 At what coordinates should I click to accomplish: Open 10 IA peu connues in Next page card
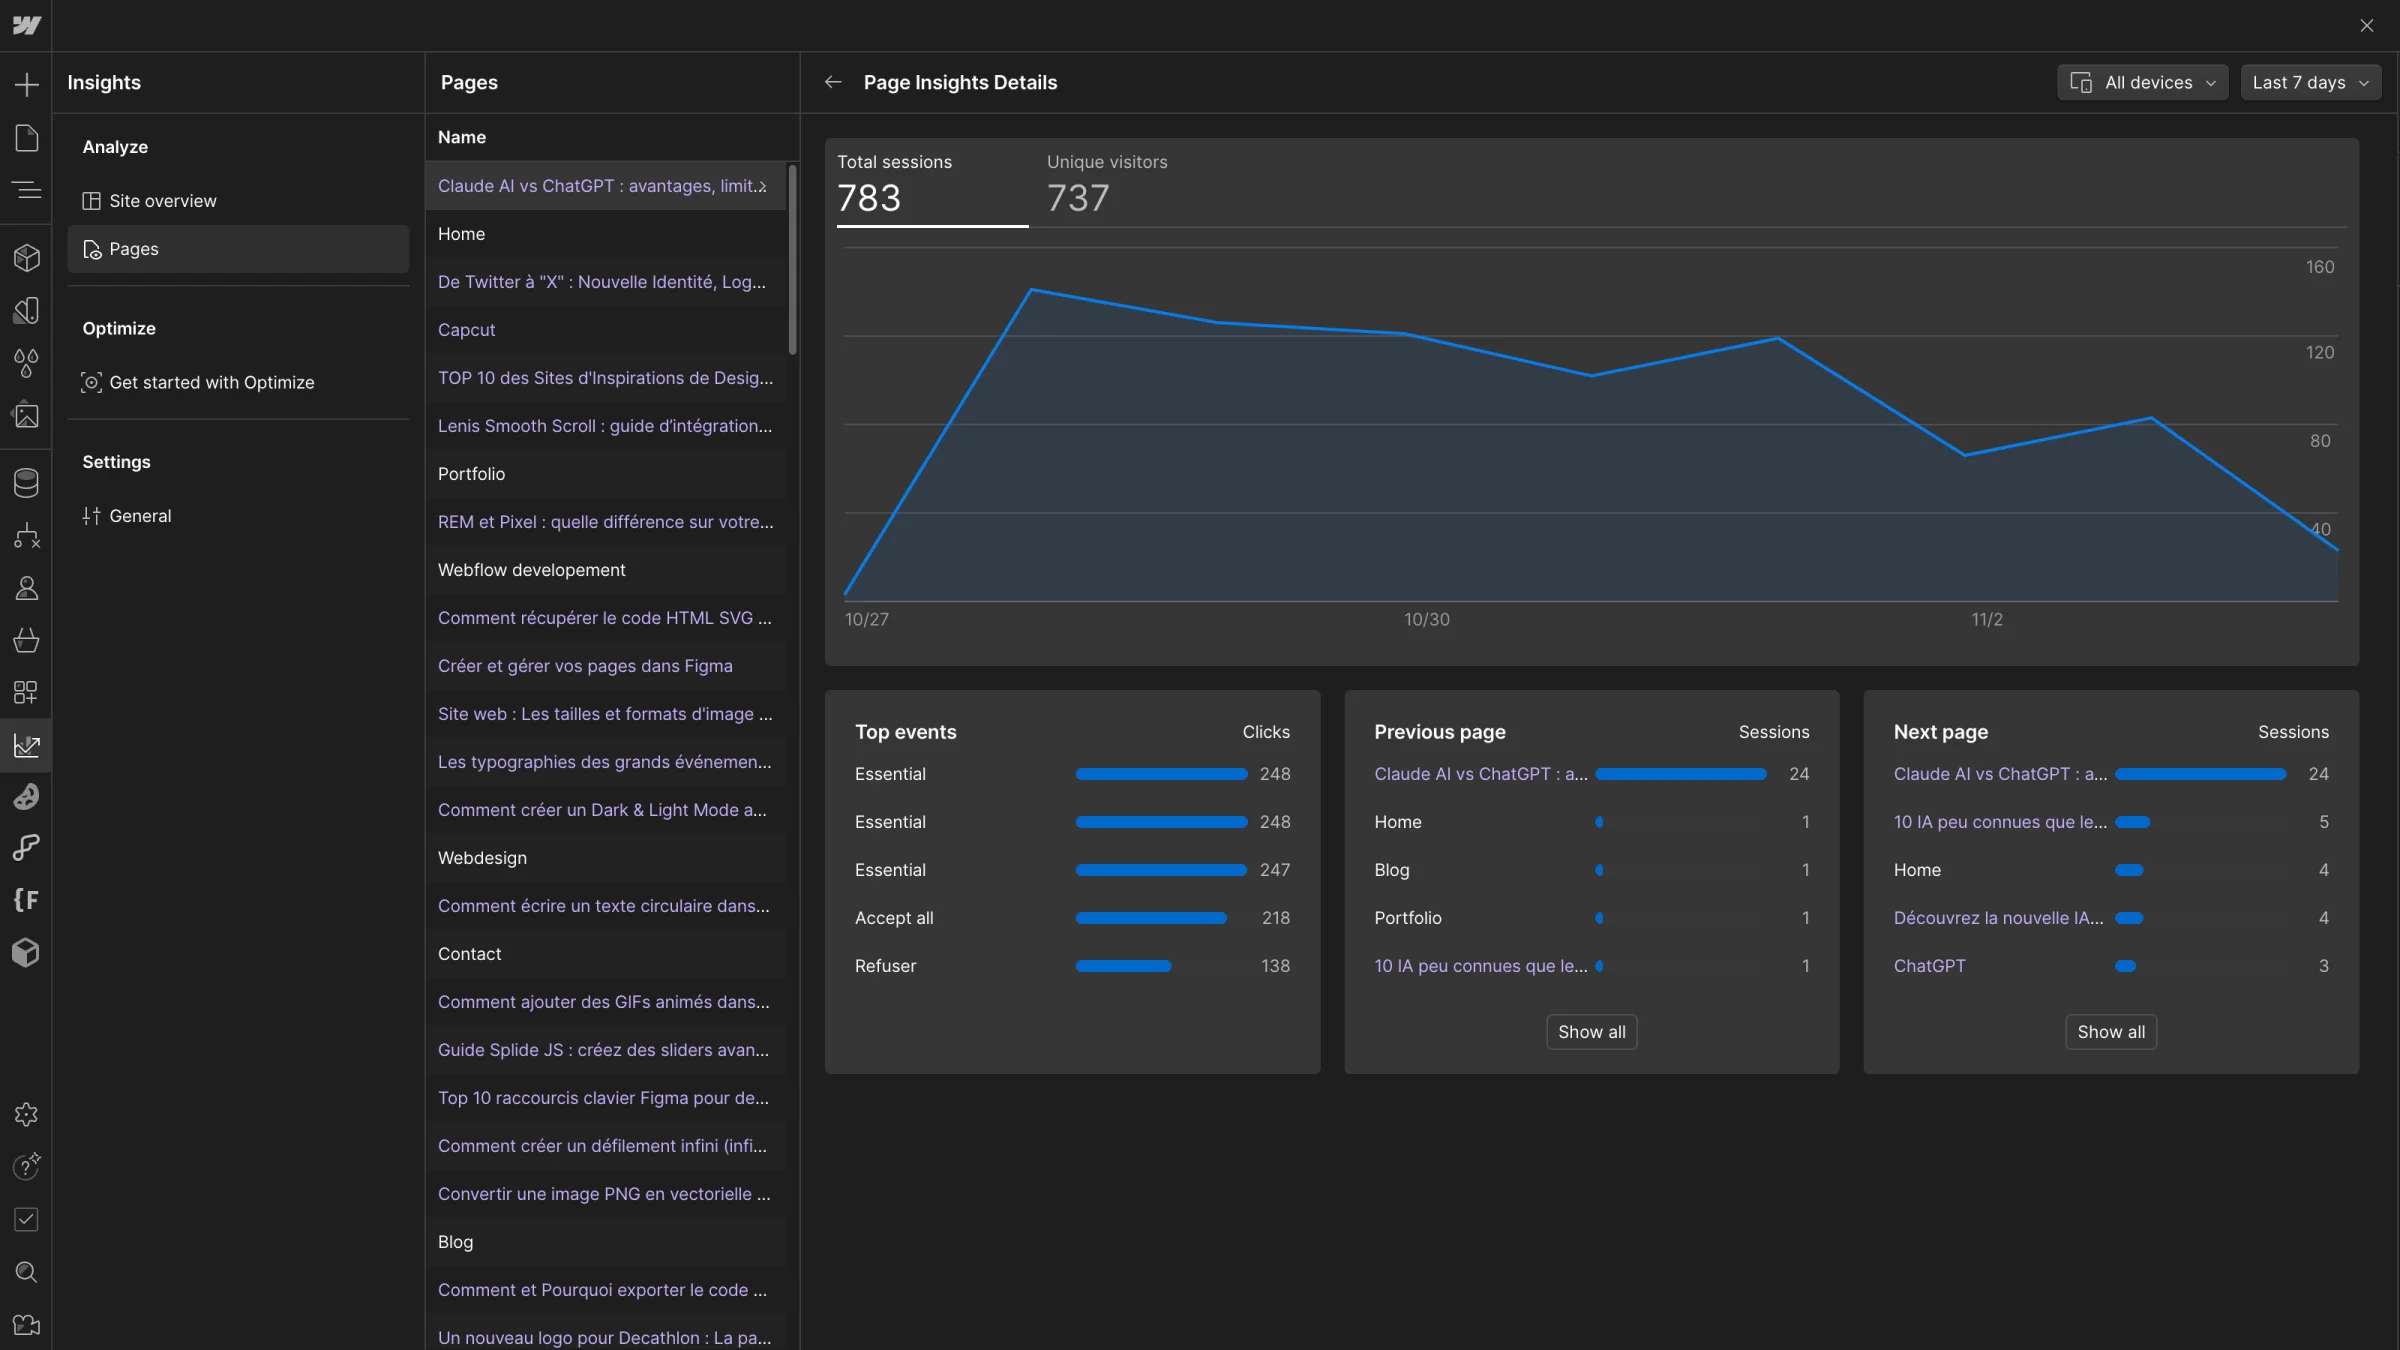2000,822
